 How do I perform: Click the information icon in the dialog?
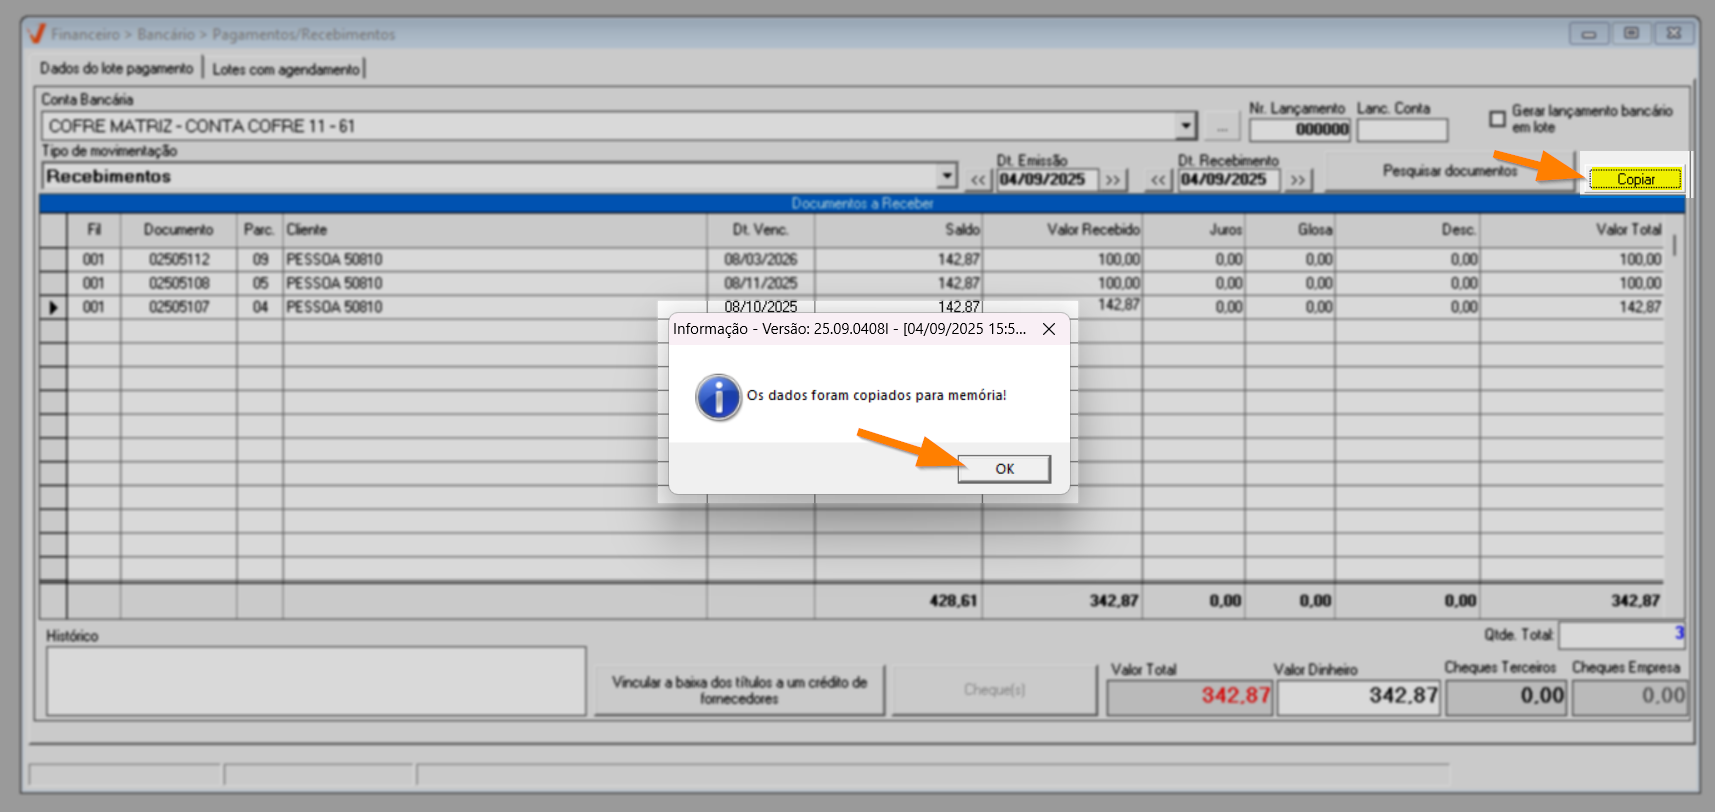(718, 397)
